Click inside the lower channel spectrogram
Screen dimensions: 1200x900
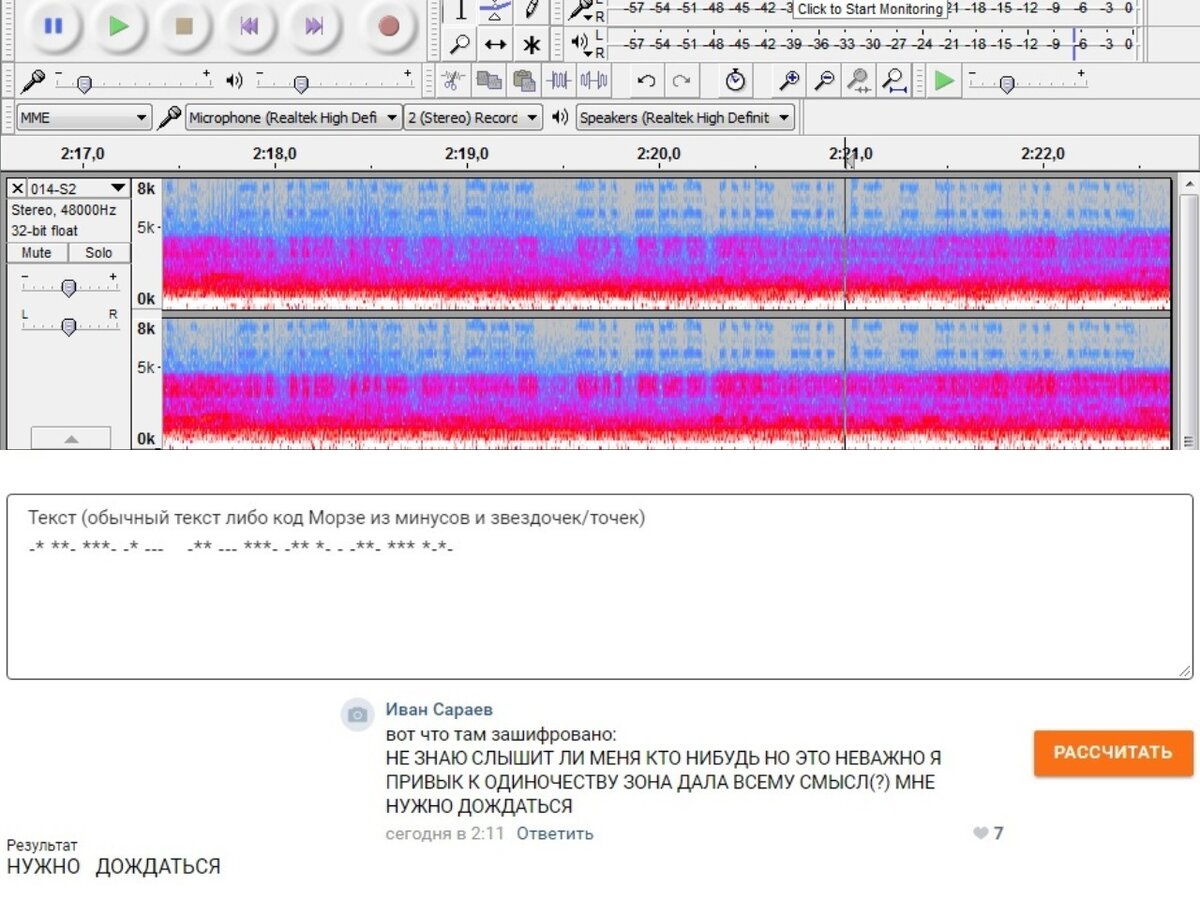[666, 383]
